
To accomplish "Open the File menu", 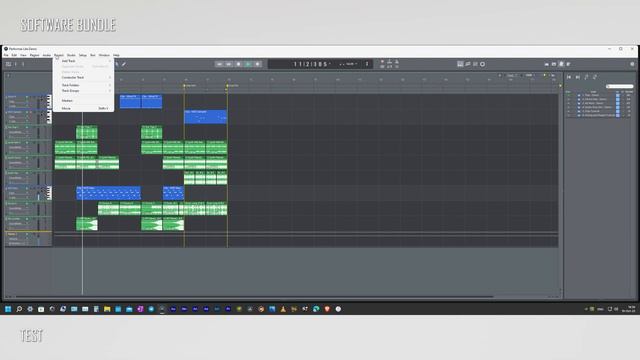I will (x=6, y=55).
